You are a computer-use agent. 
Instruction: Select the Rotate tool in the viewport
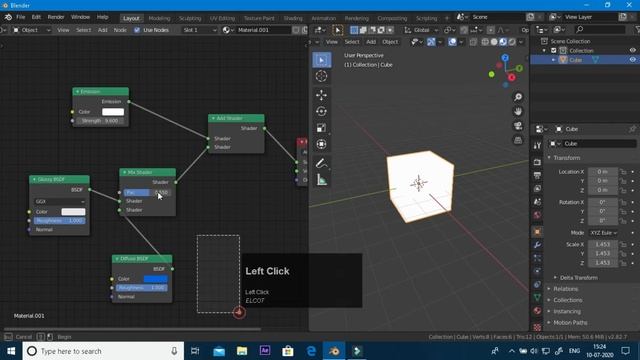(322, 111)
